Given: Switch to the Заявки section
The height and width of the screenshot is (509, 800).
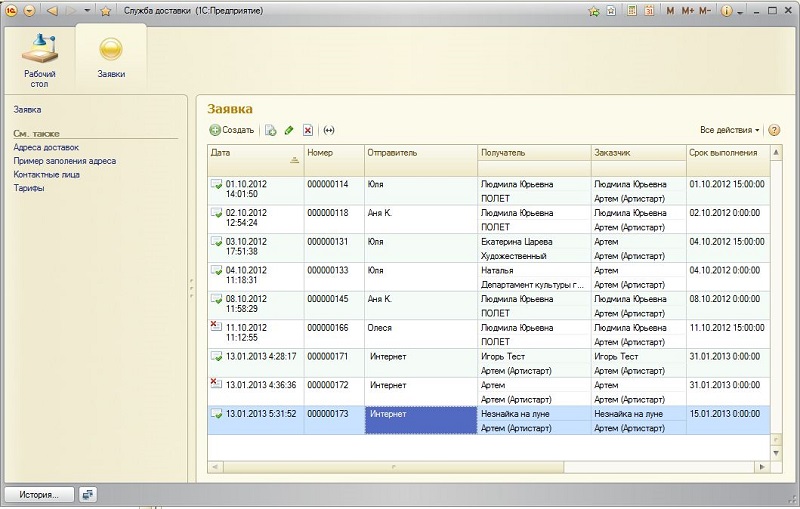Looking at the screenshot, I should pyautogui.click(x=111, y=58).
